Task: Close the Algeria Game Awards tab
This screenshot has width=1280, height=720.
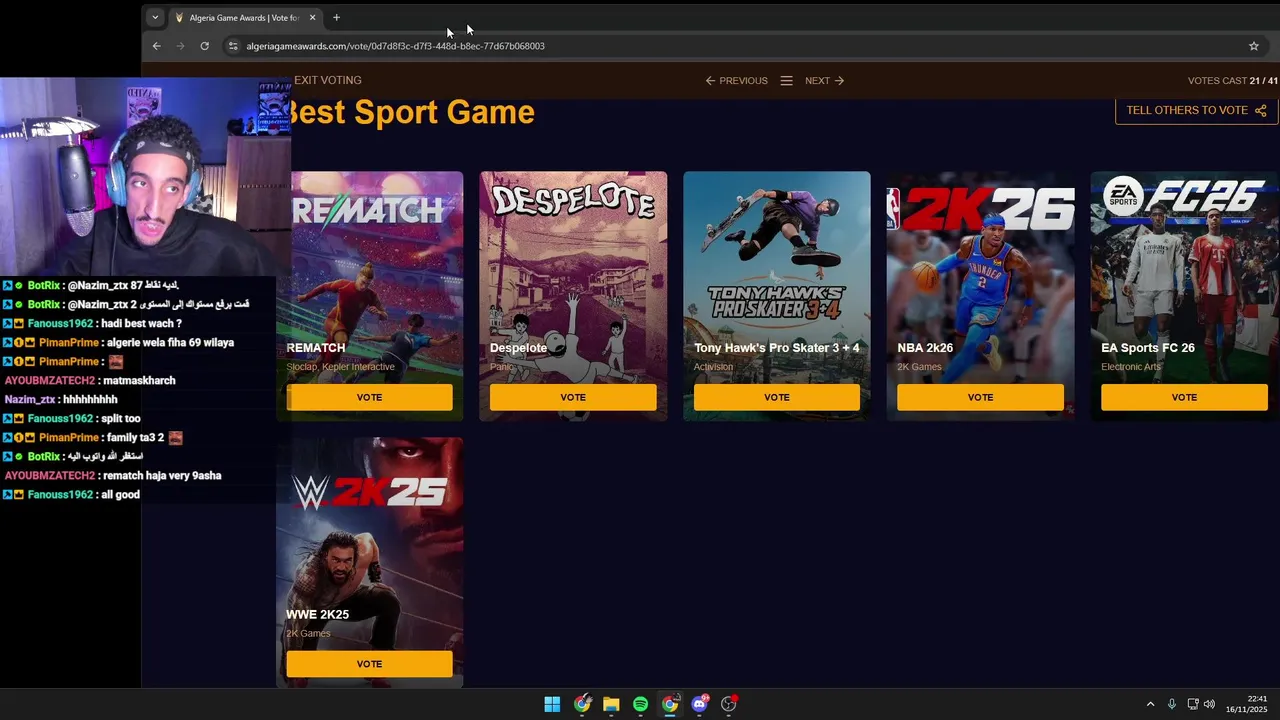Action: (x=313, y=18)
